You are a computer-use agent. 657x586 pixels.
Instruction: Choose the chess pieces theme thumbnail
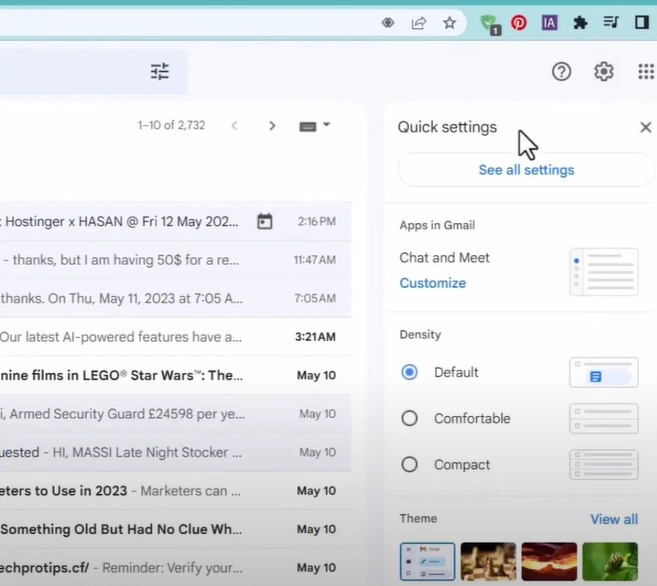(488, 562)
